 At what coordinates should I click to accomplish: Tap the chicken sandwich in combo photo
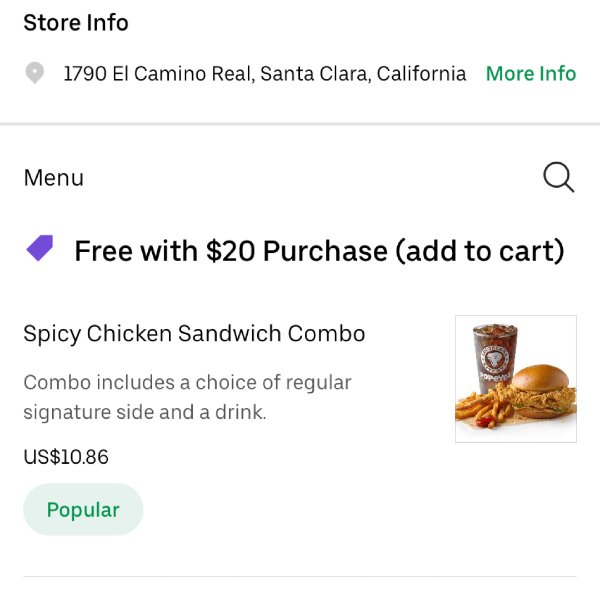[543, 391]
